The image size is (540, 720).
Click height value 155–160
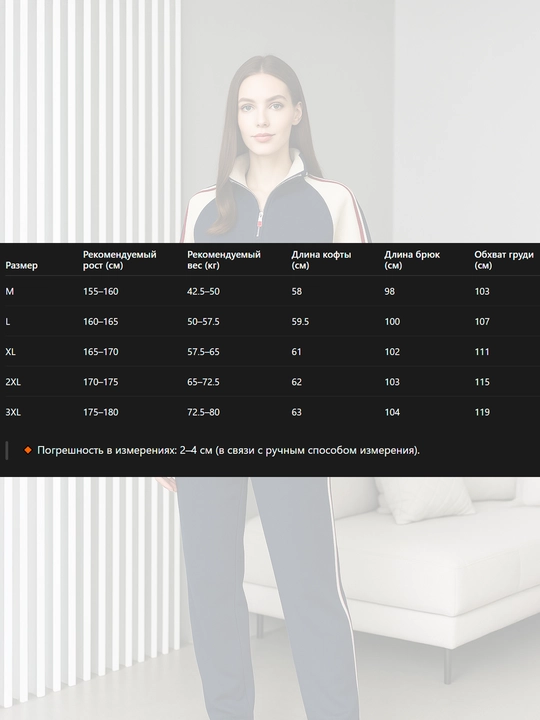point(101,291)
